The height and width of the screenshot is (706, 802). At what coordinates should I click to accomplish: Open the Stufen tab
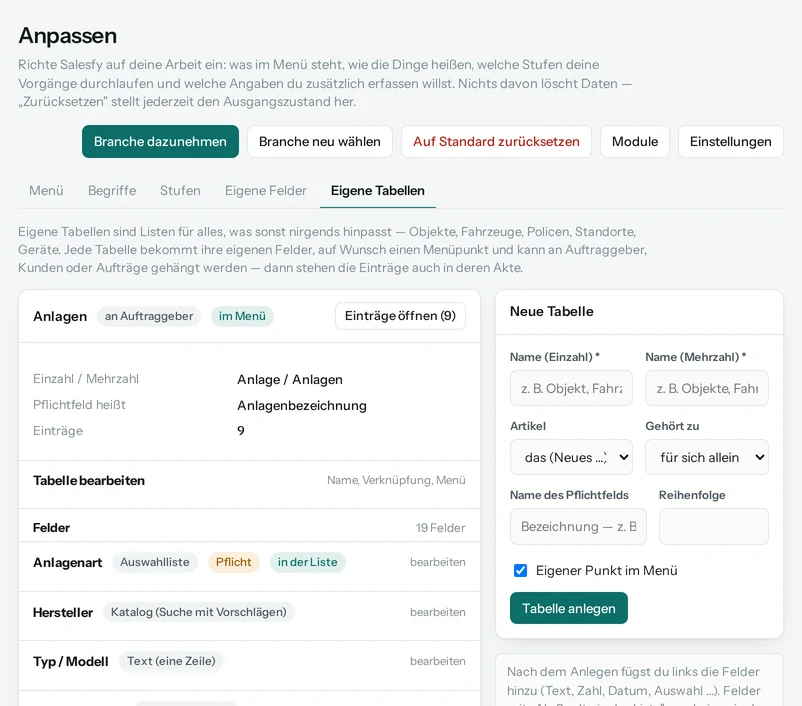point(180,191)
